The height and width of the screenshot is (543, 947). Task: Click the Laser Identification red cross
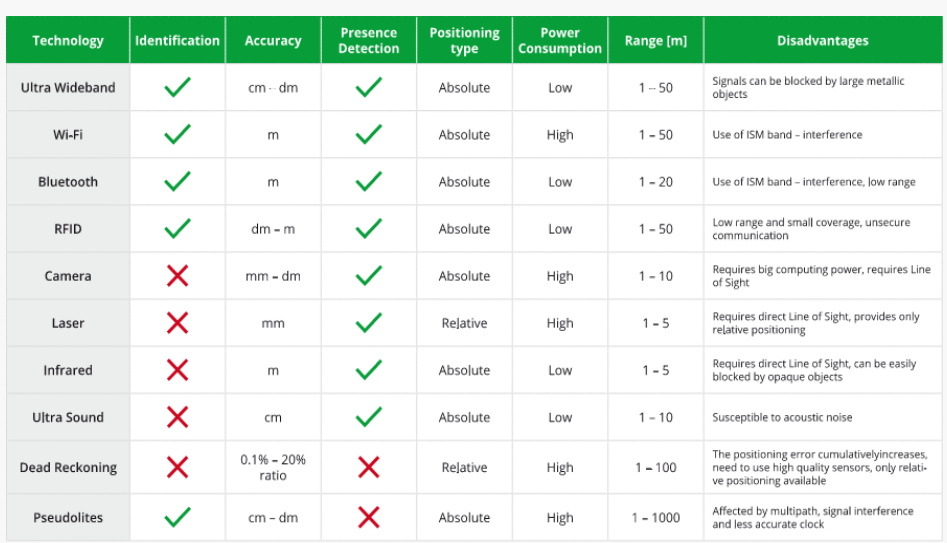point(177,323)
